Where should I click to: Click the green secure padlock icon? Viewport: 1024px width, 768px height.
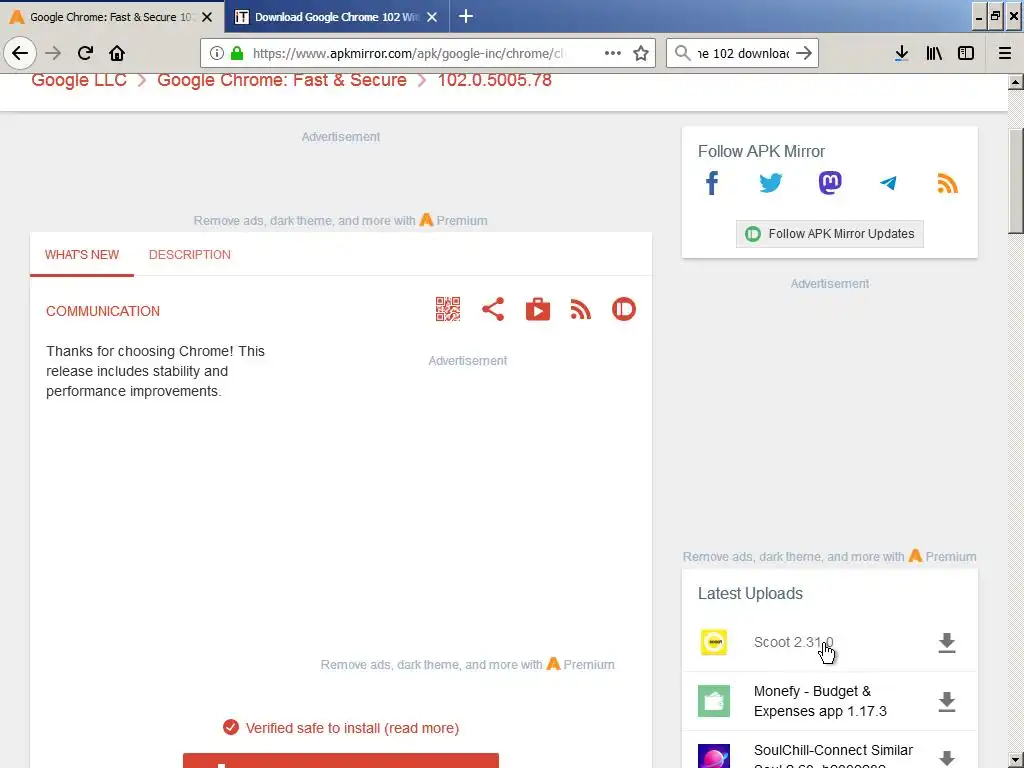click(x=237, y=53)
